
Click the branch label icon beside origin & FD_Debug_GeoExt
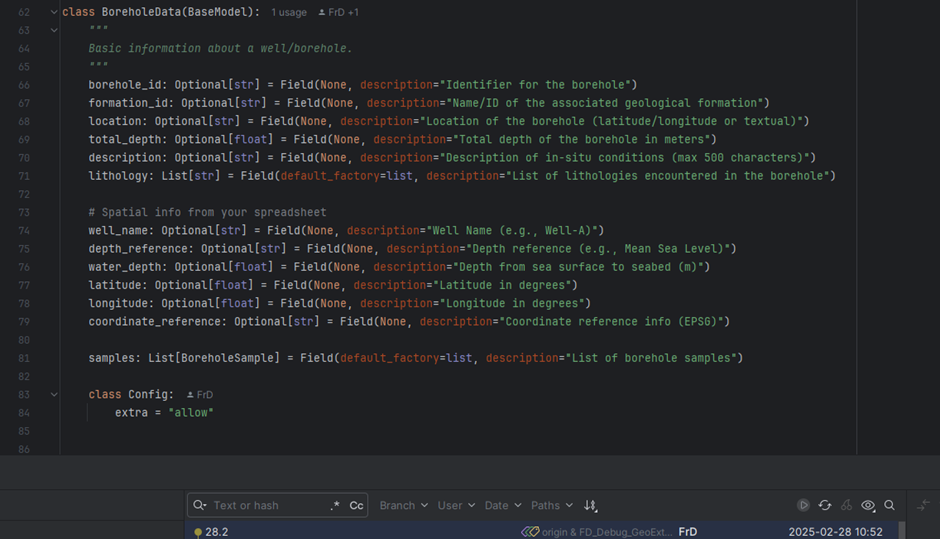click(530, 532)
